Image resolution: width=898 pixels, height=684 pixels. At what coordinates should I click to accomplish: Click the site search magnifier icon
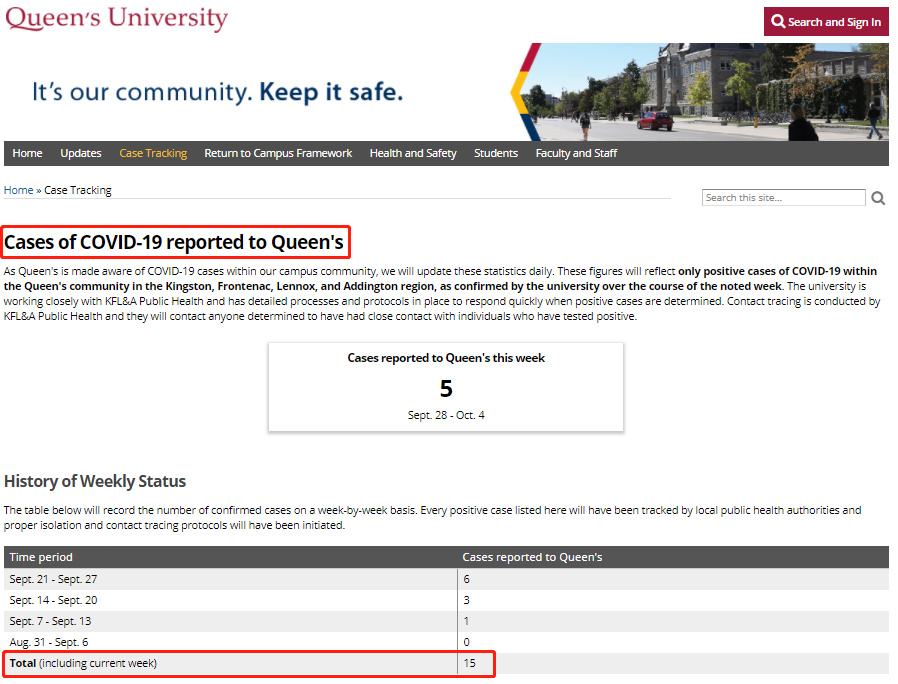pyautogui.click(x=878, y=198)
